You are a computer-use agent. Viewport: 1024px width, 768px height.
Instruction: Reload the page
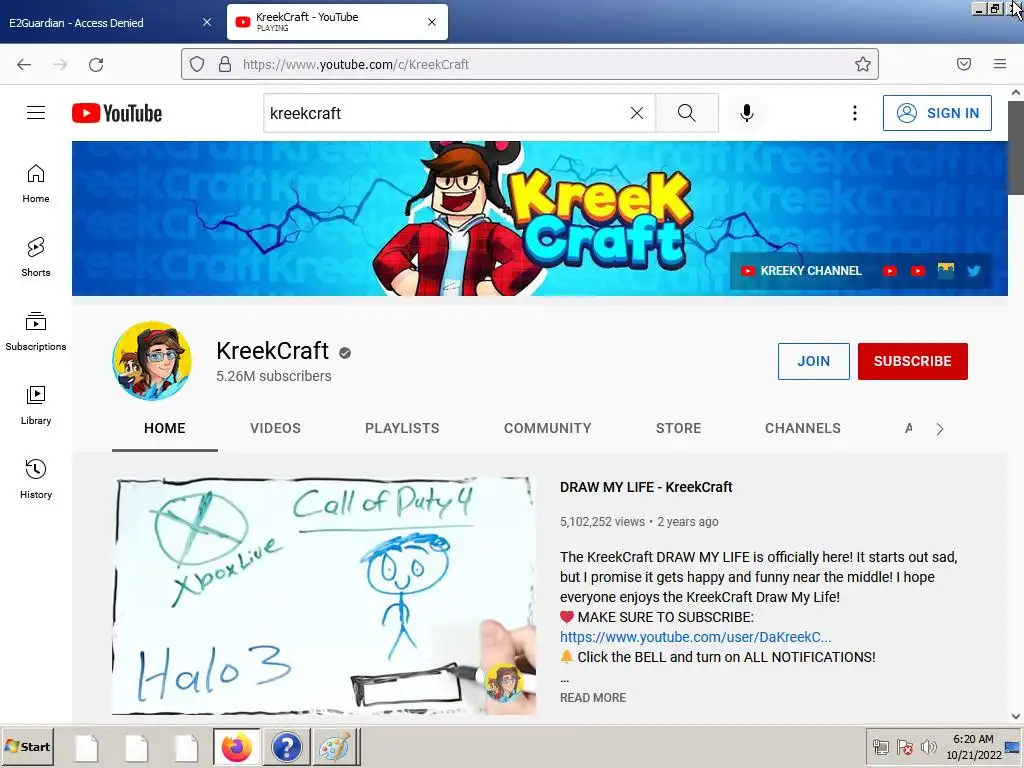pyautogui.click(x=96, y=64)
